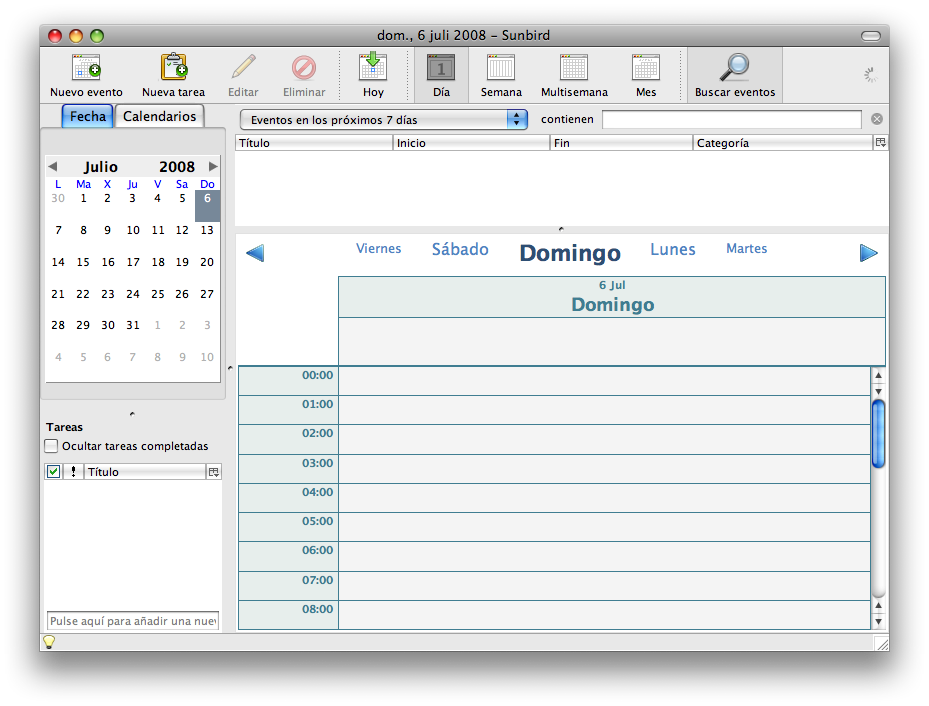Sort tasks by Título column
This screenshot has width=929, height=706.
click(x=145, y=472)
